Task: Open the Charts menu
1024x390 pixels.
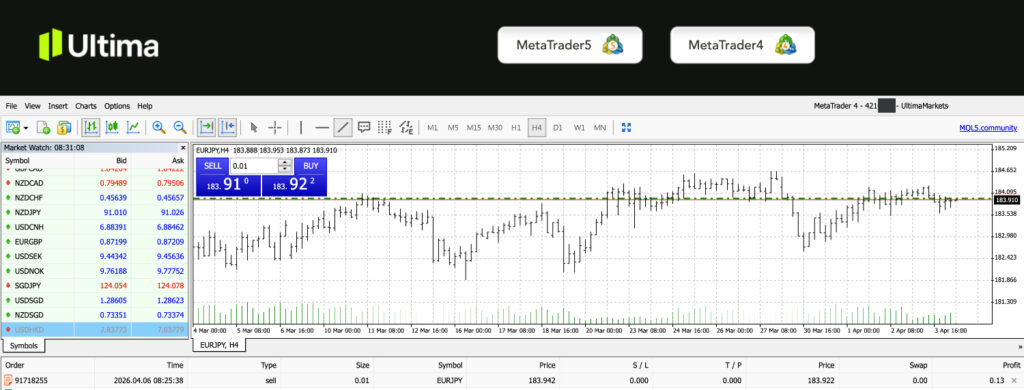Action: pos(86,106)
